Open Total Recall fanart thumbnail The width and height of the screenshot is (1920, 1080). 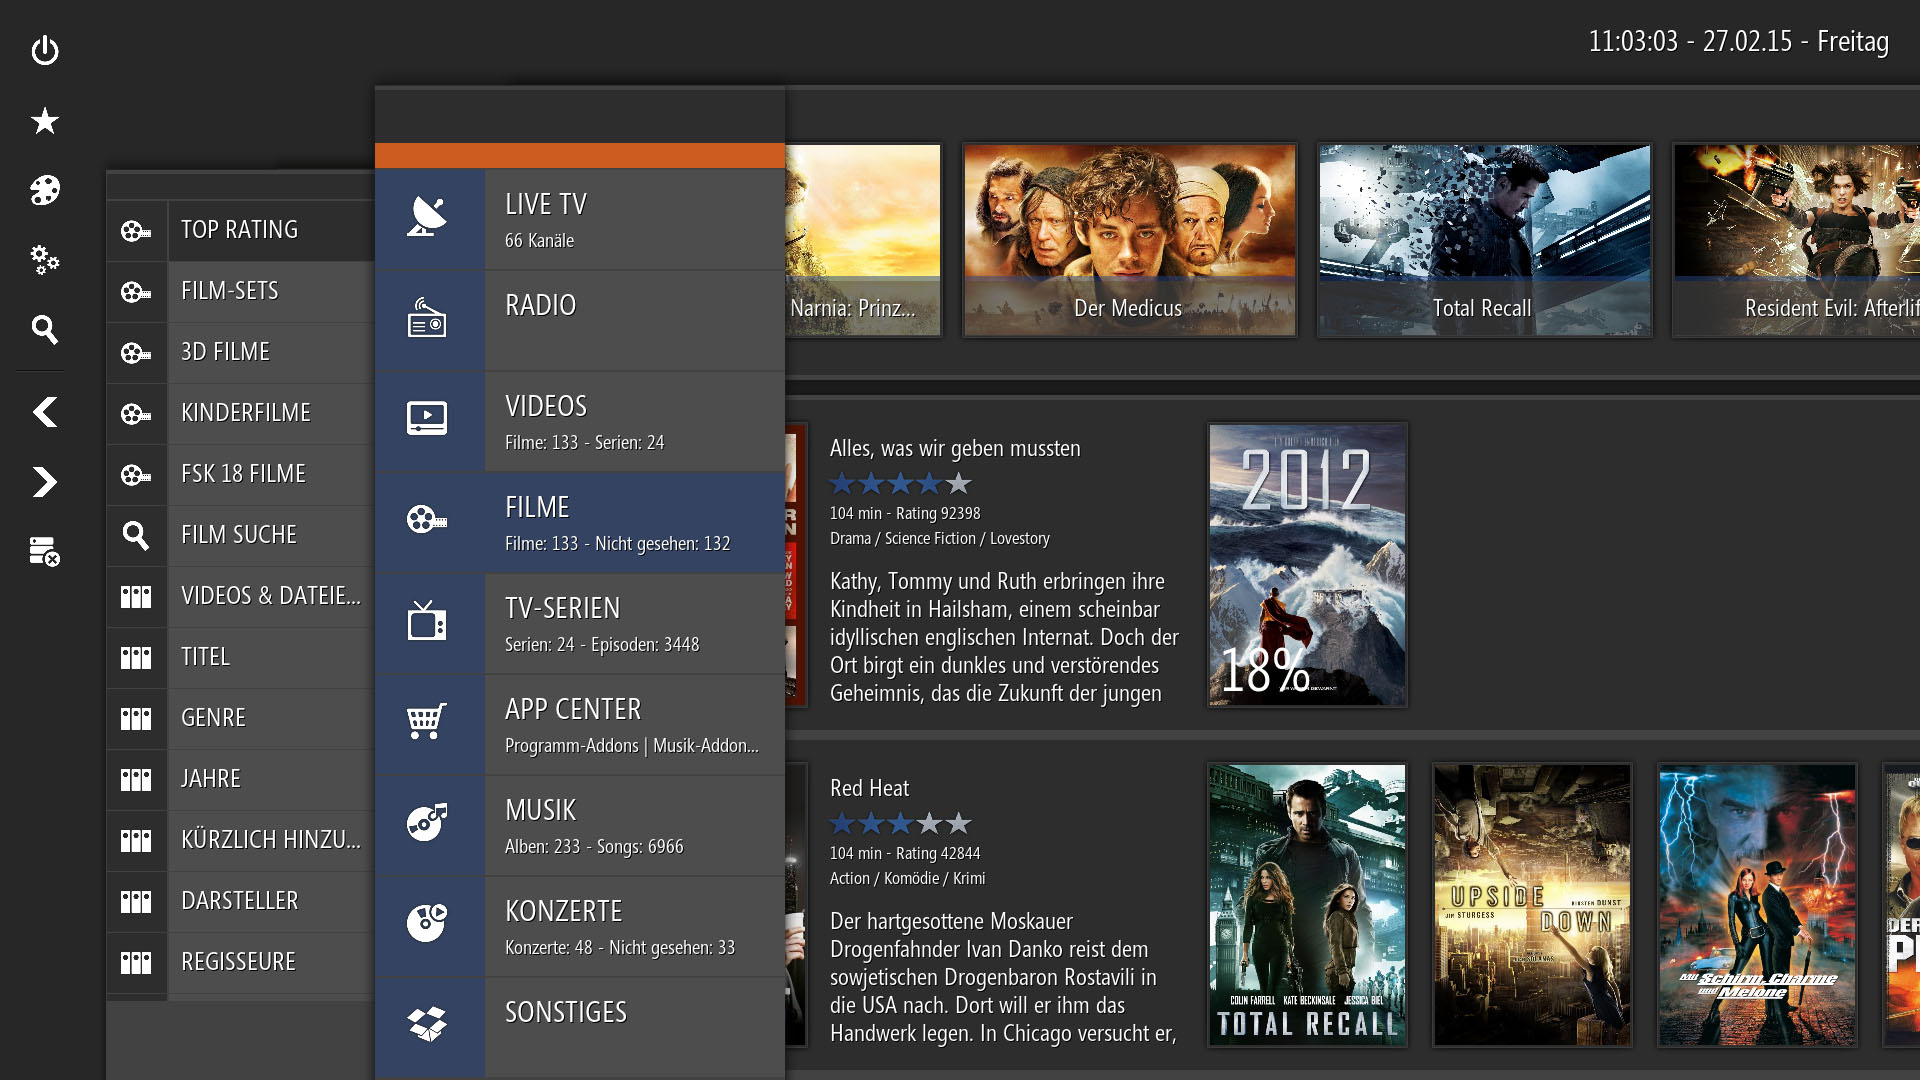(x=1484, y=240)
